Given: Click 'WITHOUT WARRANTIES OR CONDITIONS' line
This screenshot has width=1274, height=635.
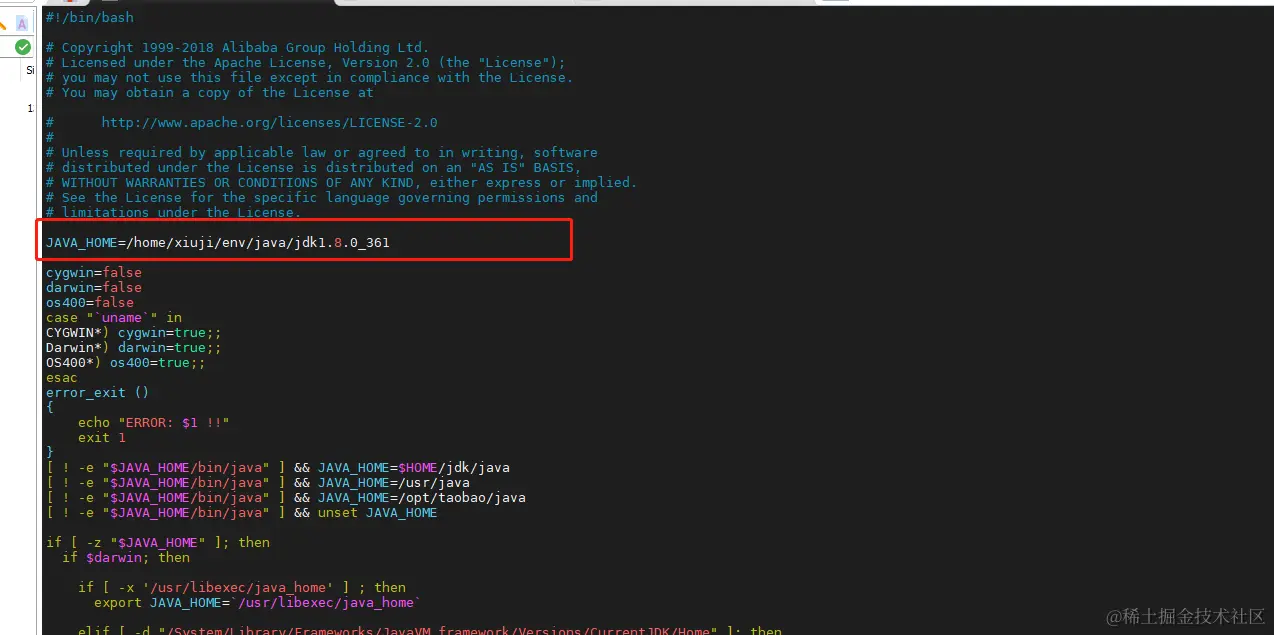Looking at the screenshot, I should tap(341, 182).
